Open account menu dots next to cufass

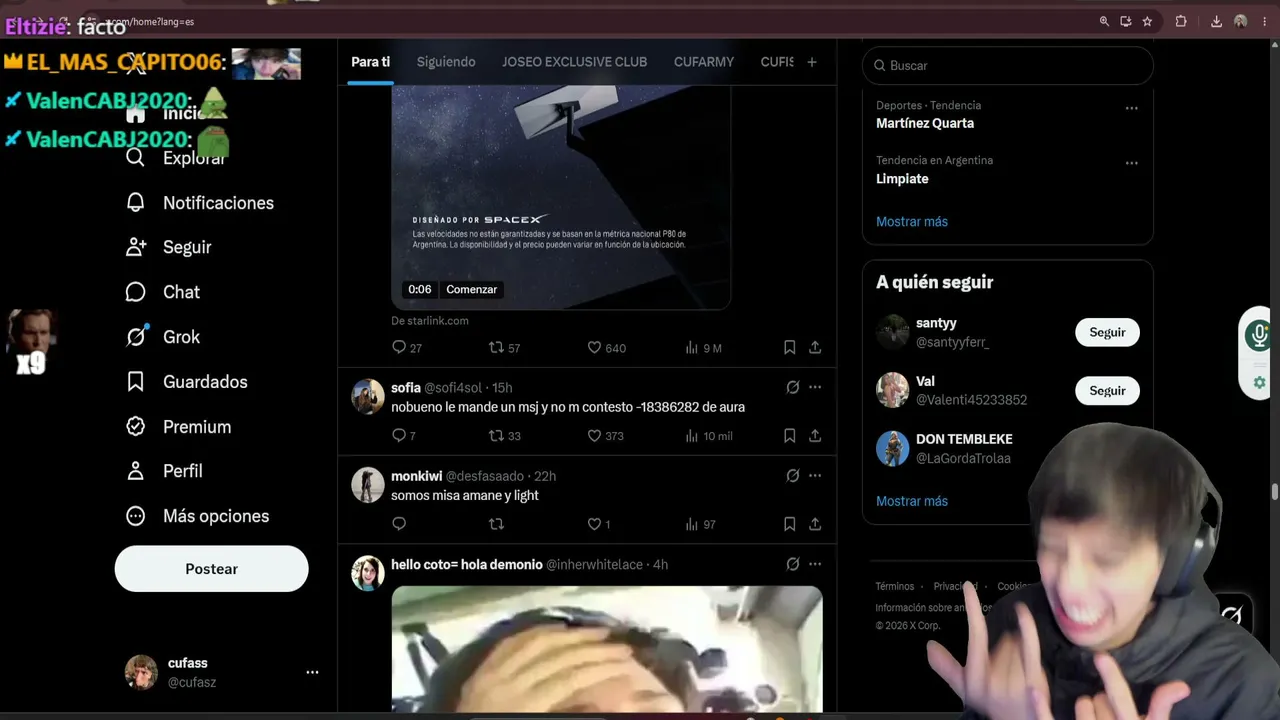pyautogui.click(x=312, y=672)
